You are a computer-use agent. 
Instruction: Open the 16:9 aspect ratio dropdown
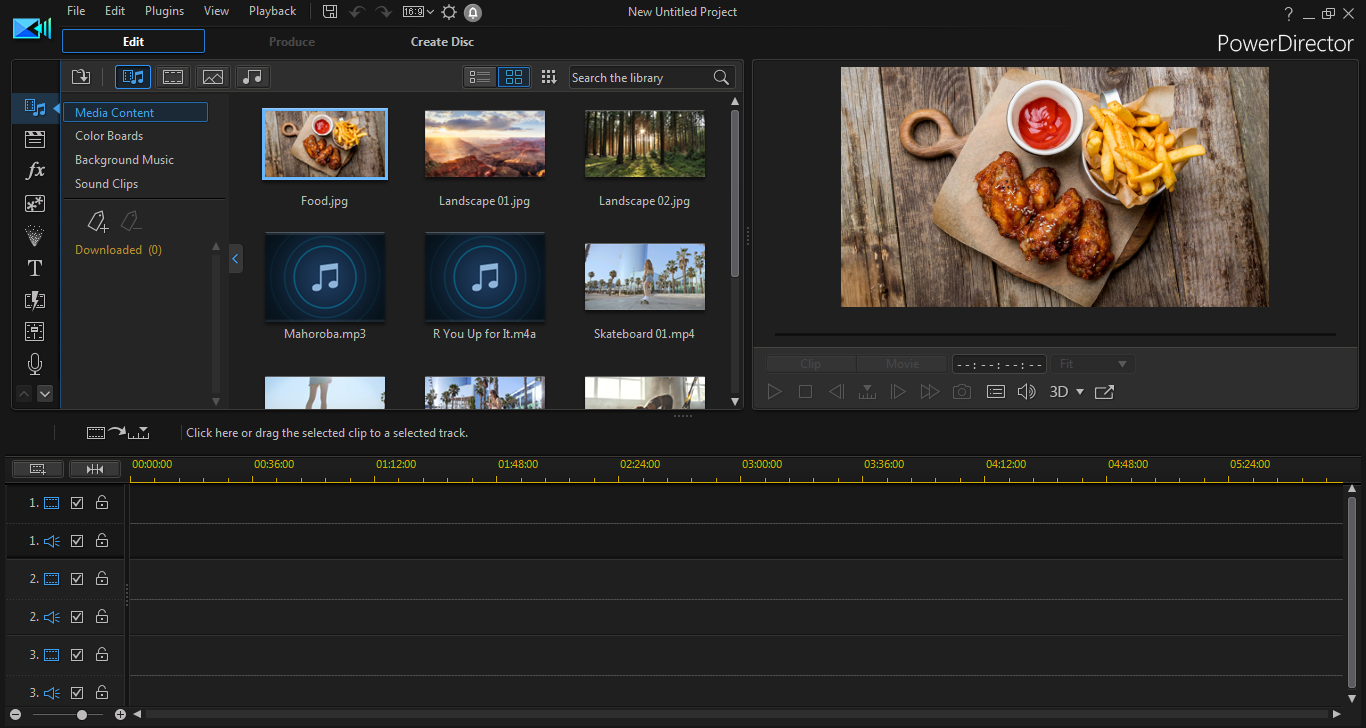coord(418,12)
